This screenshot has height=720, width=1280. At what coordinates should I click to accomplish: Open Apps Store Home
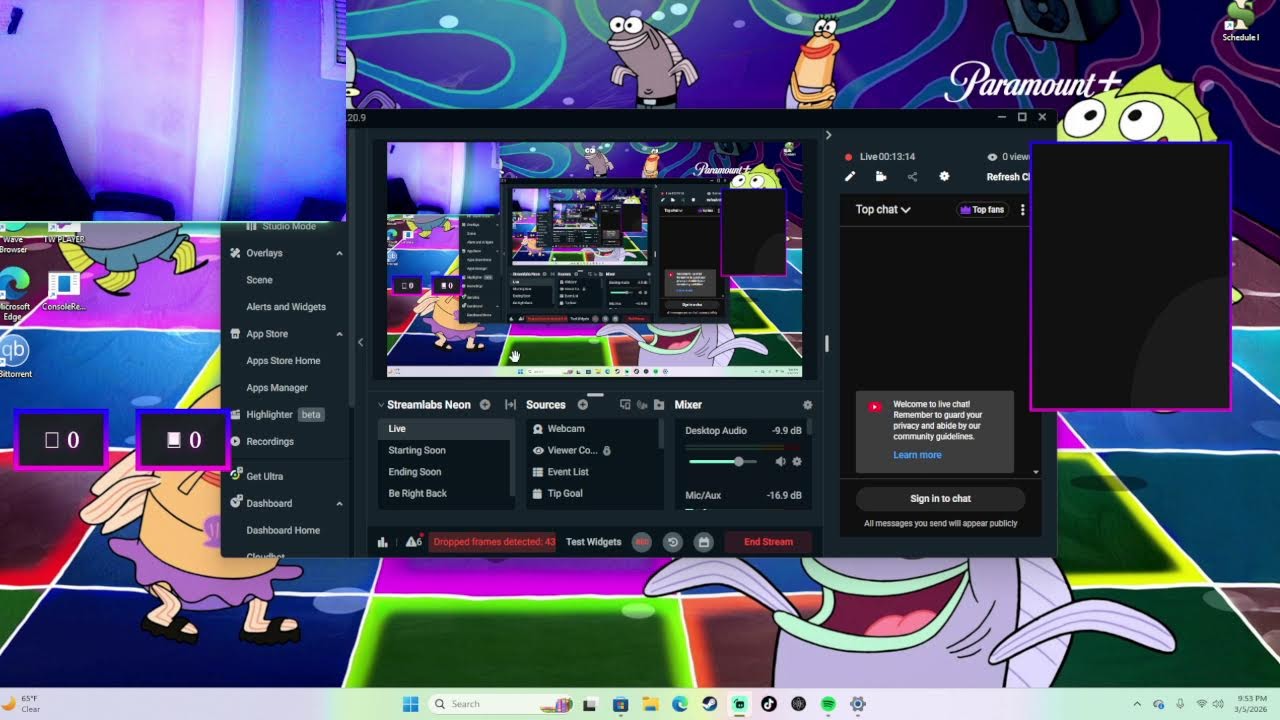click(x=283, y=361)
